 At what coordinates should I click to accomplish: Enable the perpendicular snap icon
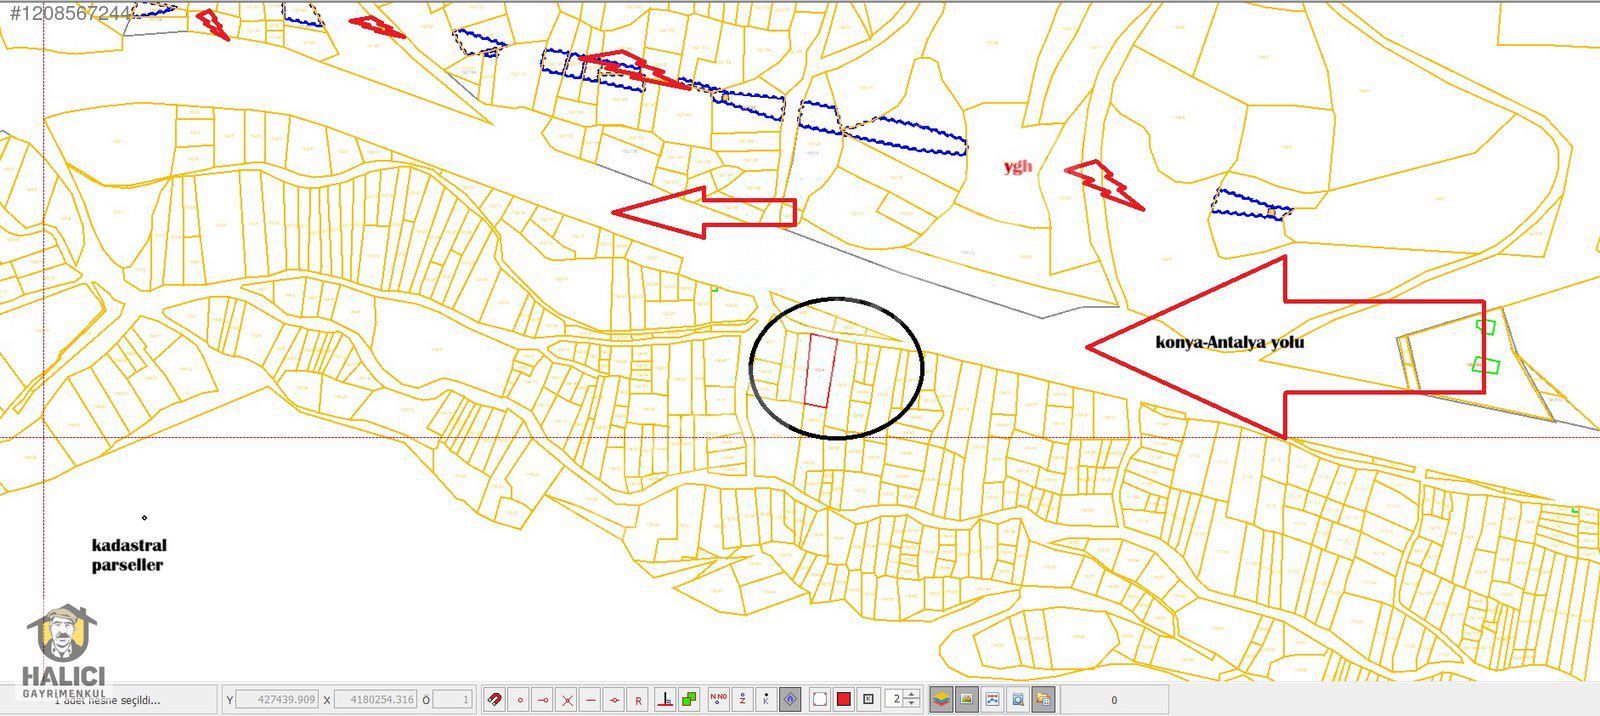(664, 700)
